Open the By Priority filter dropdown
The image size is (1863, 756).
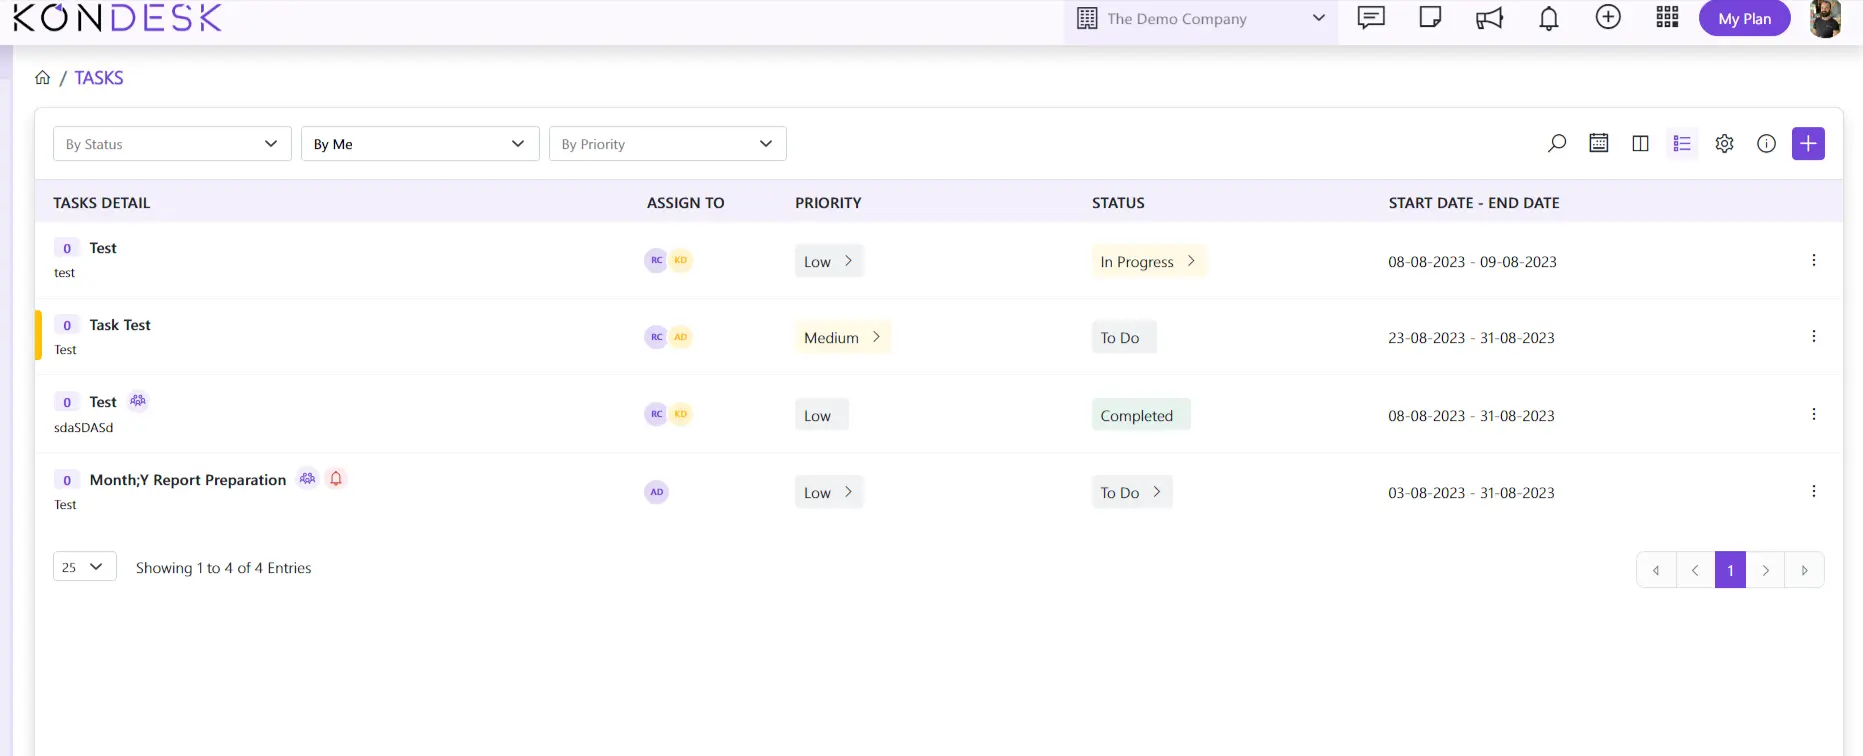[667, 144]
